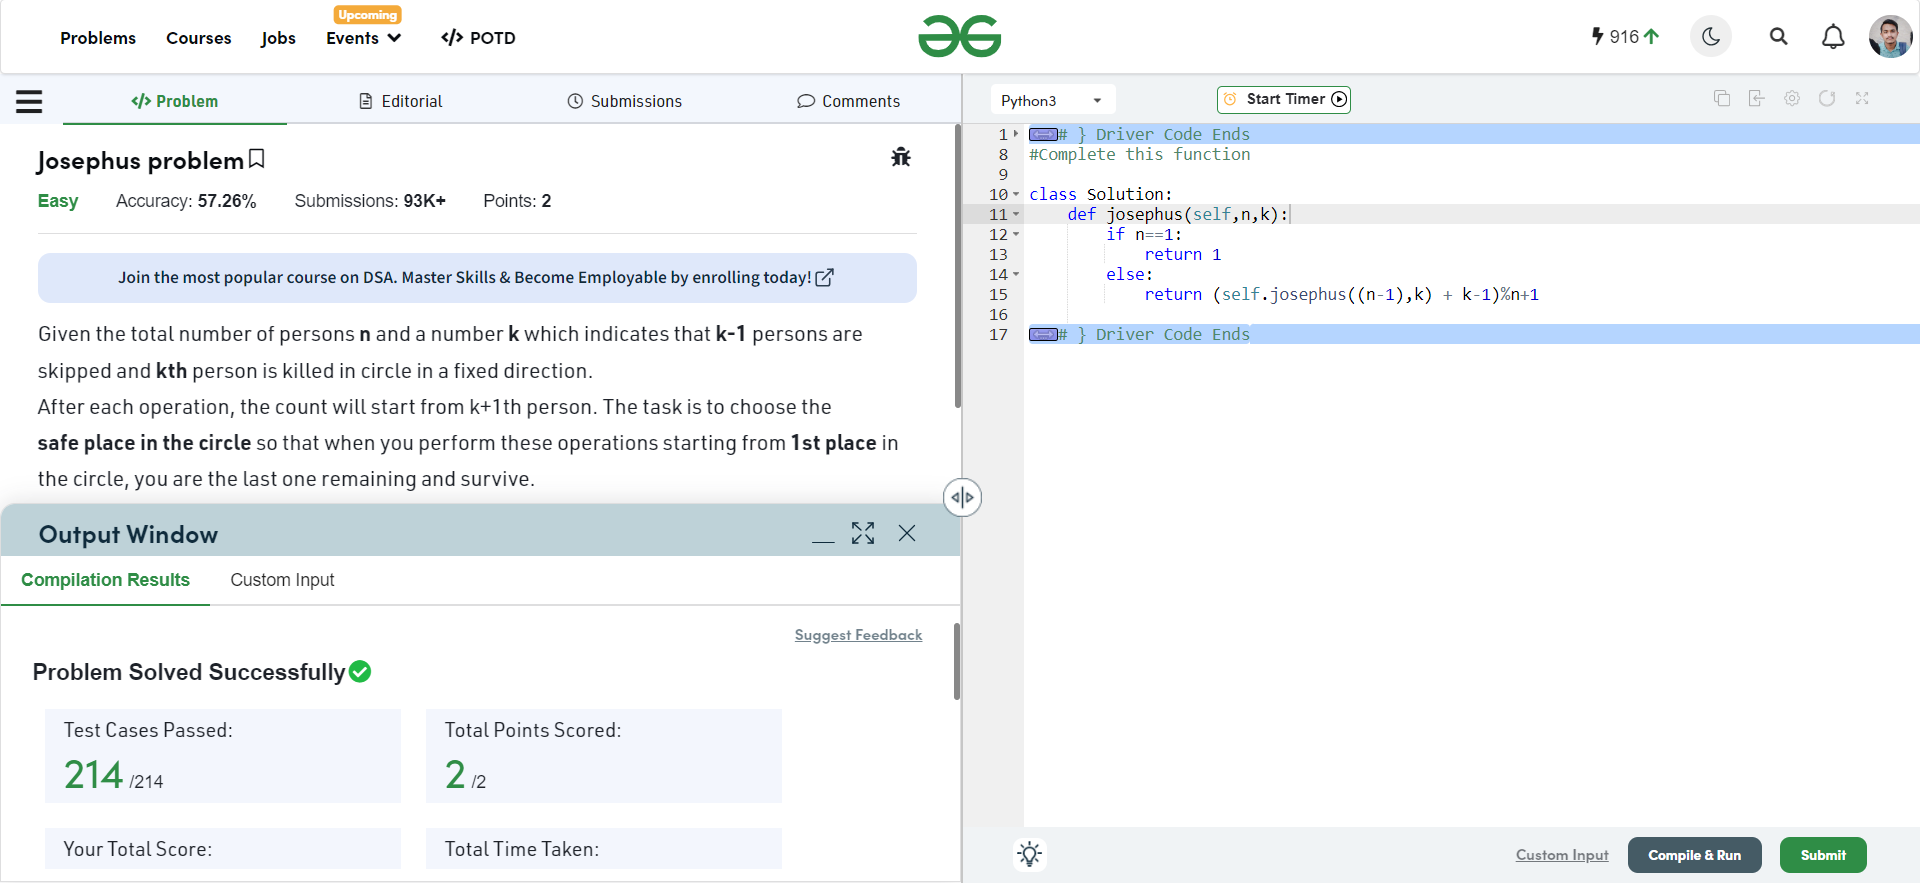
Task: Collapse class Solution at line 10
Action: click(1016, 194)
